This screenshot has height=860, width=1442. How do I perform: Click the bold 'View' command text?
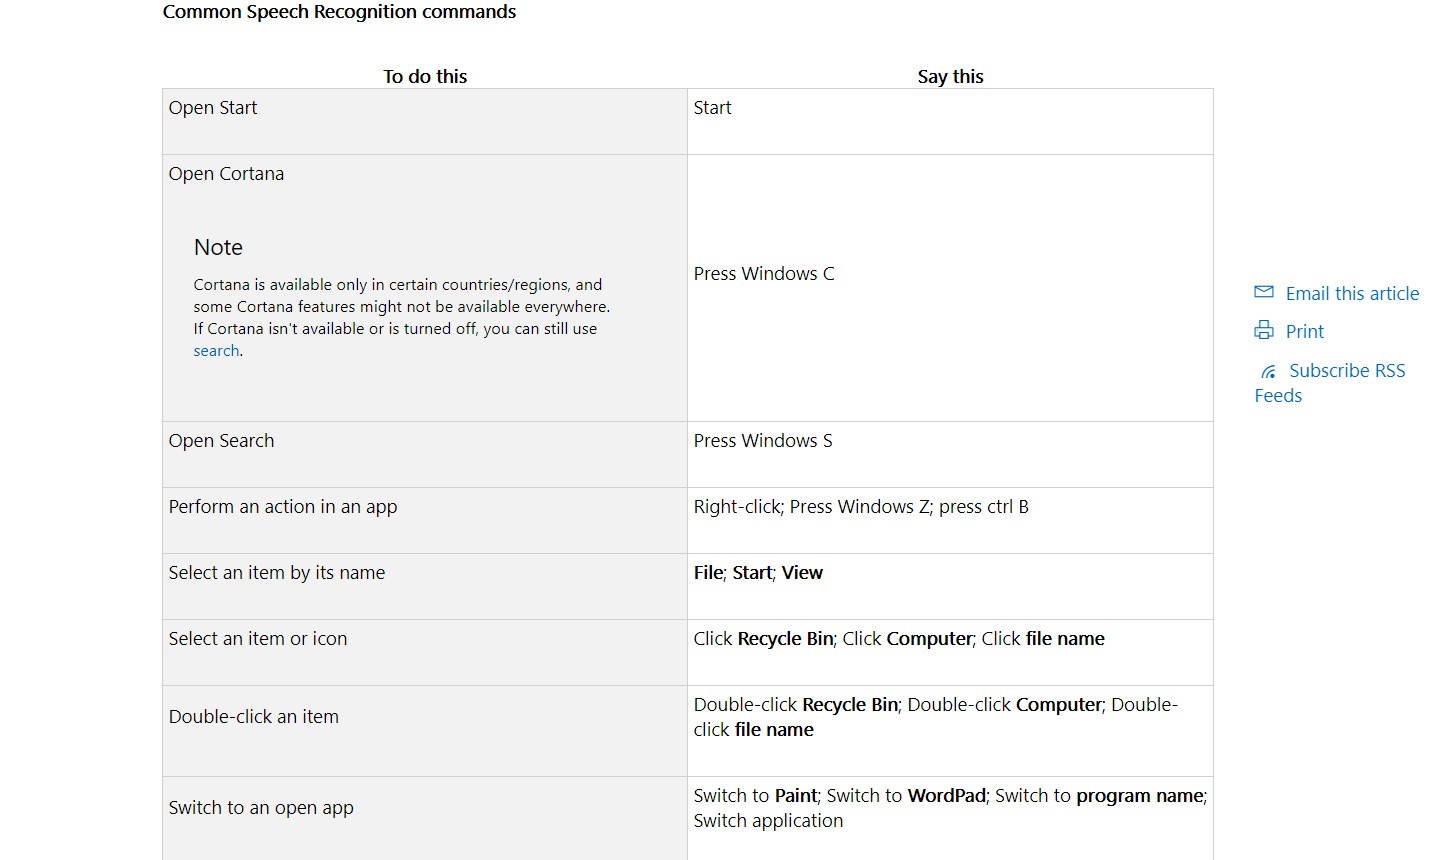point(802,573)
